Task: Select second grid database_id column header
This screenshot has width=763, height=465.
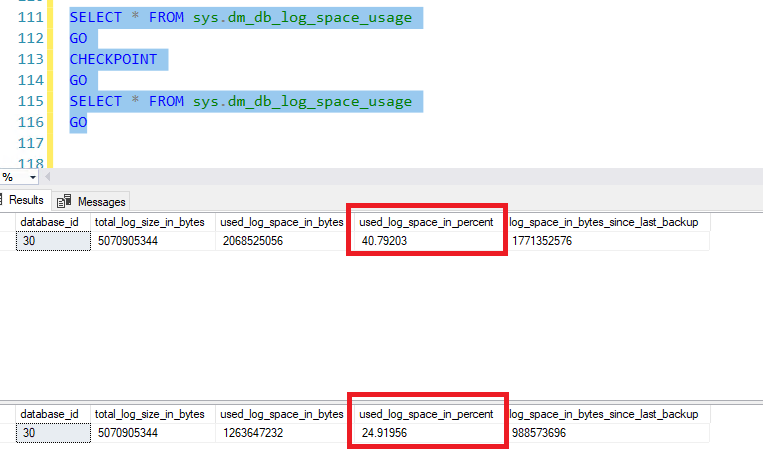Action: pos(53,414)
